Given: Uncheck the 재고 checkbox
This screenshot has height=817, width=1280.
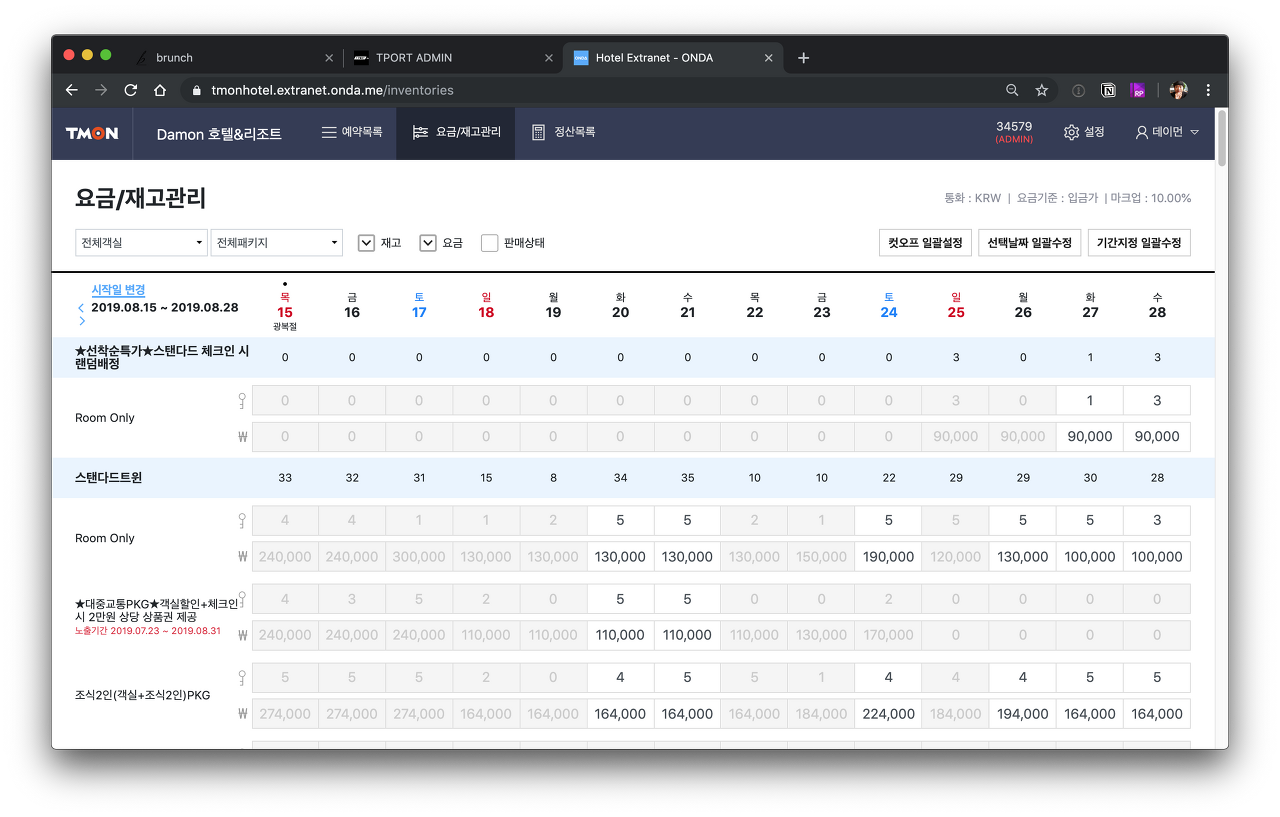Looking at the screenshot, I should pos(366,243).
